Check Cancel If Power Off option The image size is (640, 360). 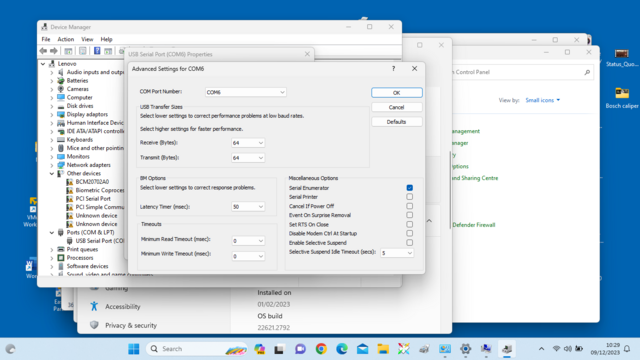(409, 206)
